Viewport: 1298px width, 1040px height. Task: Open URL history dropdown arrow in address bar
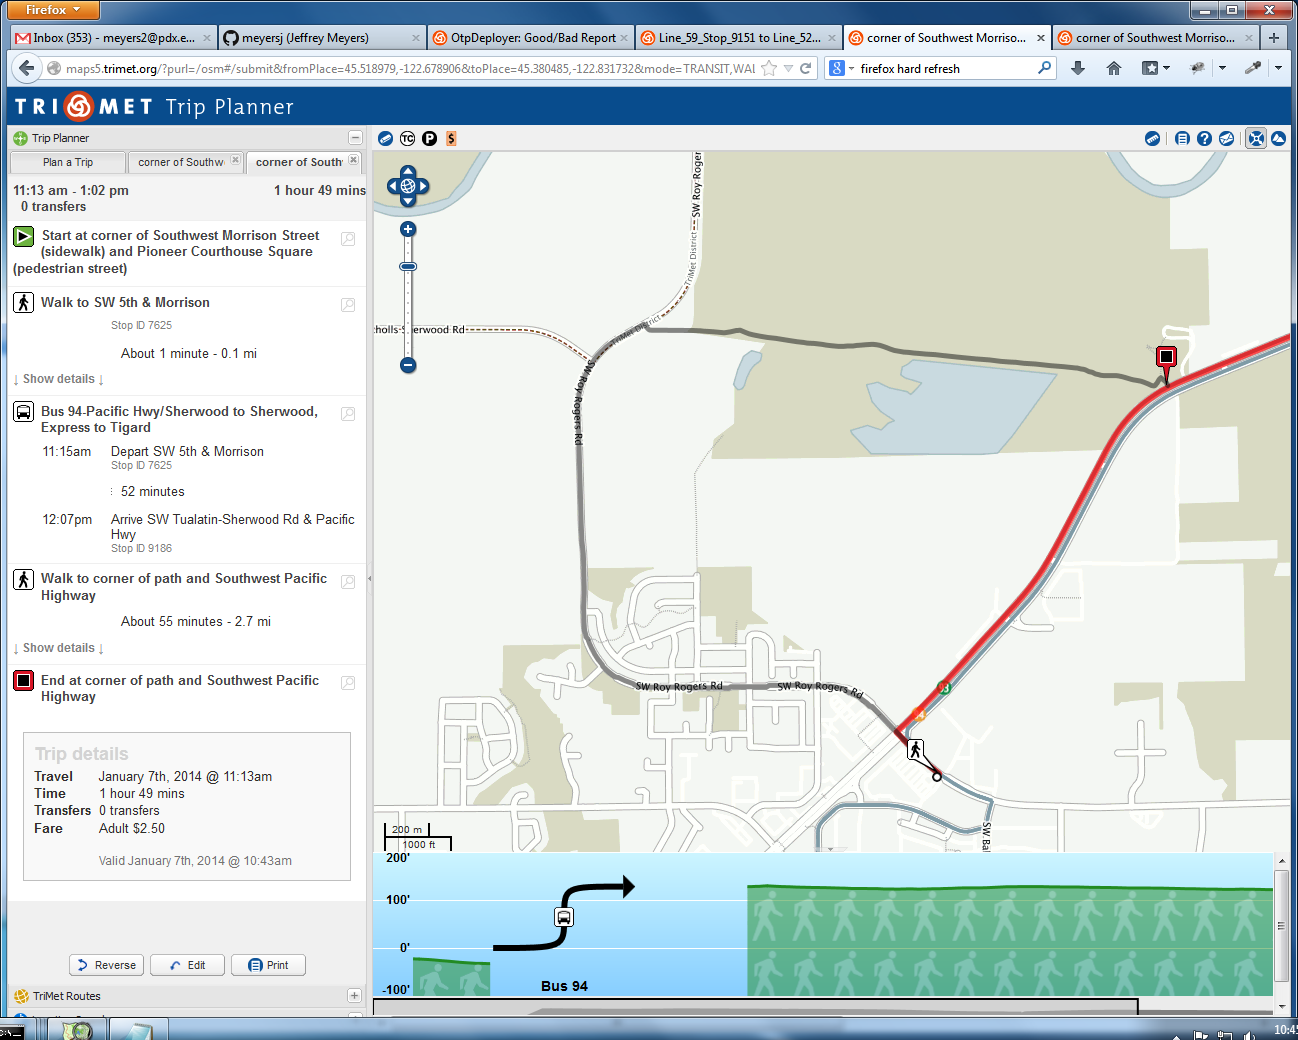click(789, 68)
